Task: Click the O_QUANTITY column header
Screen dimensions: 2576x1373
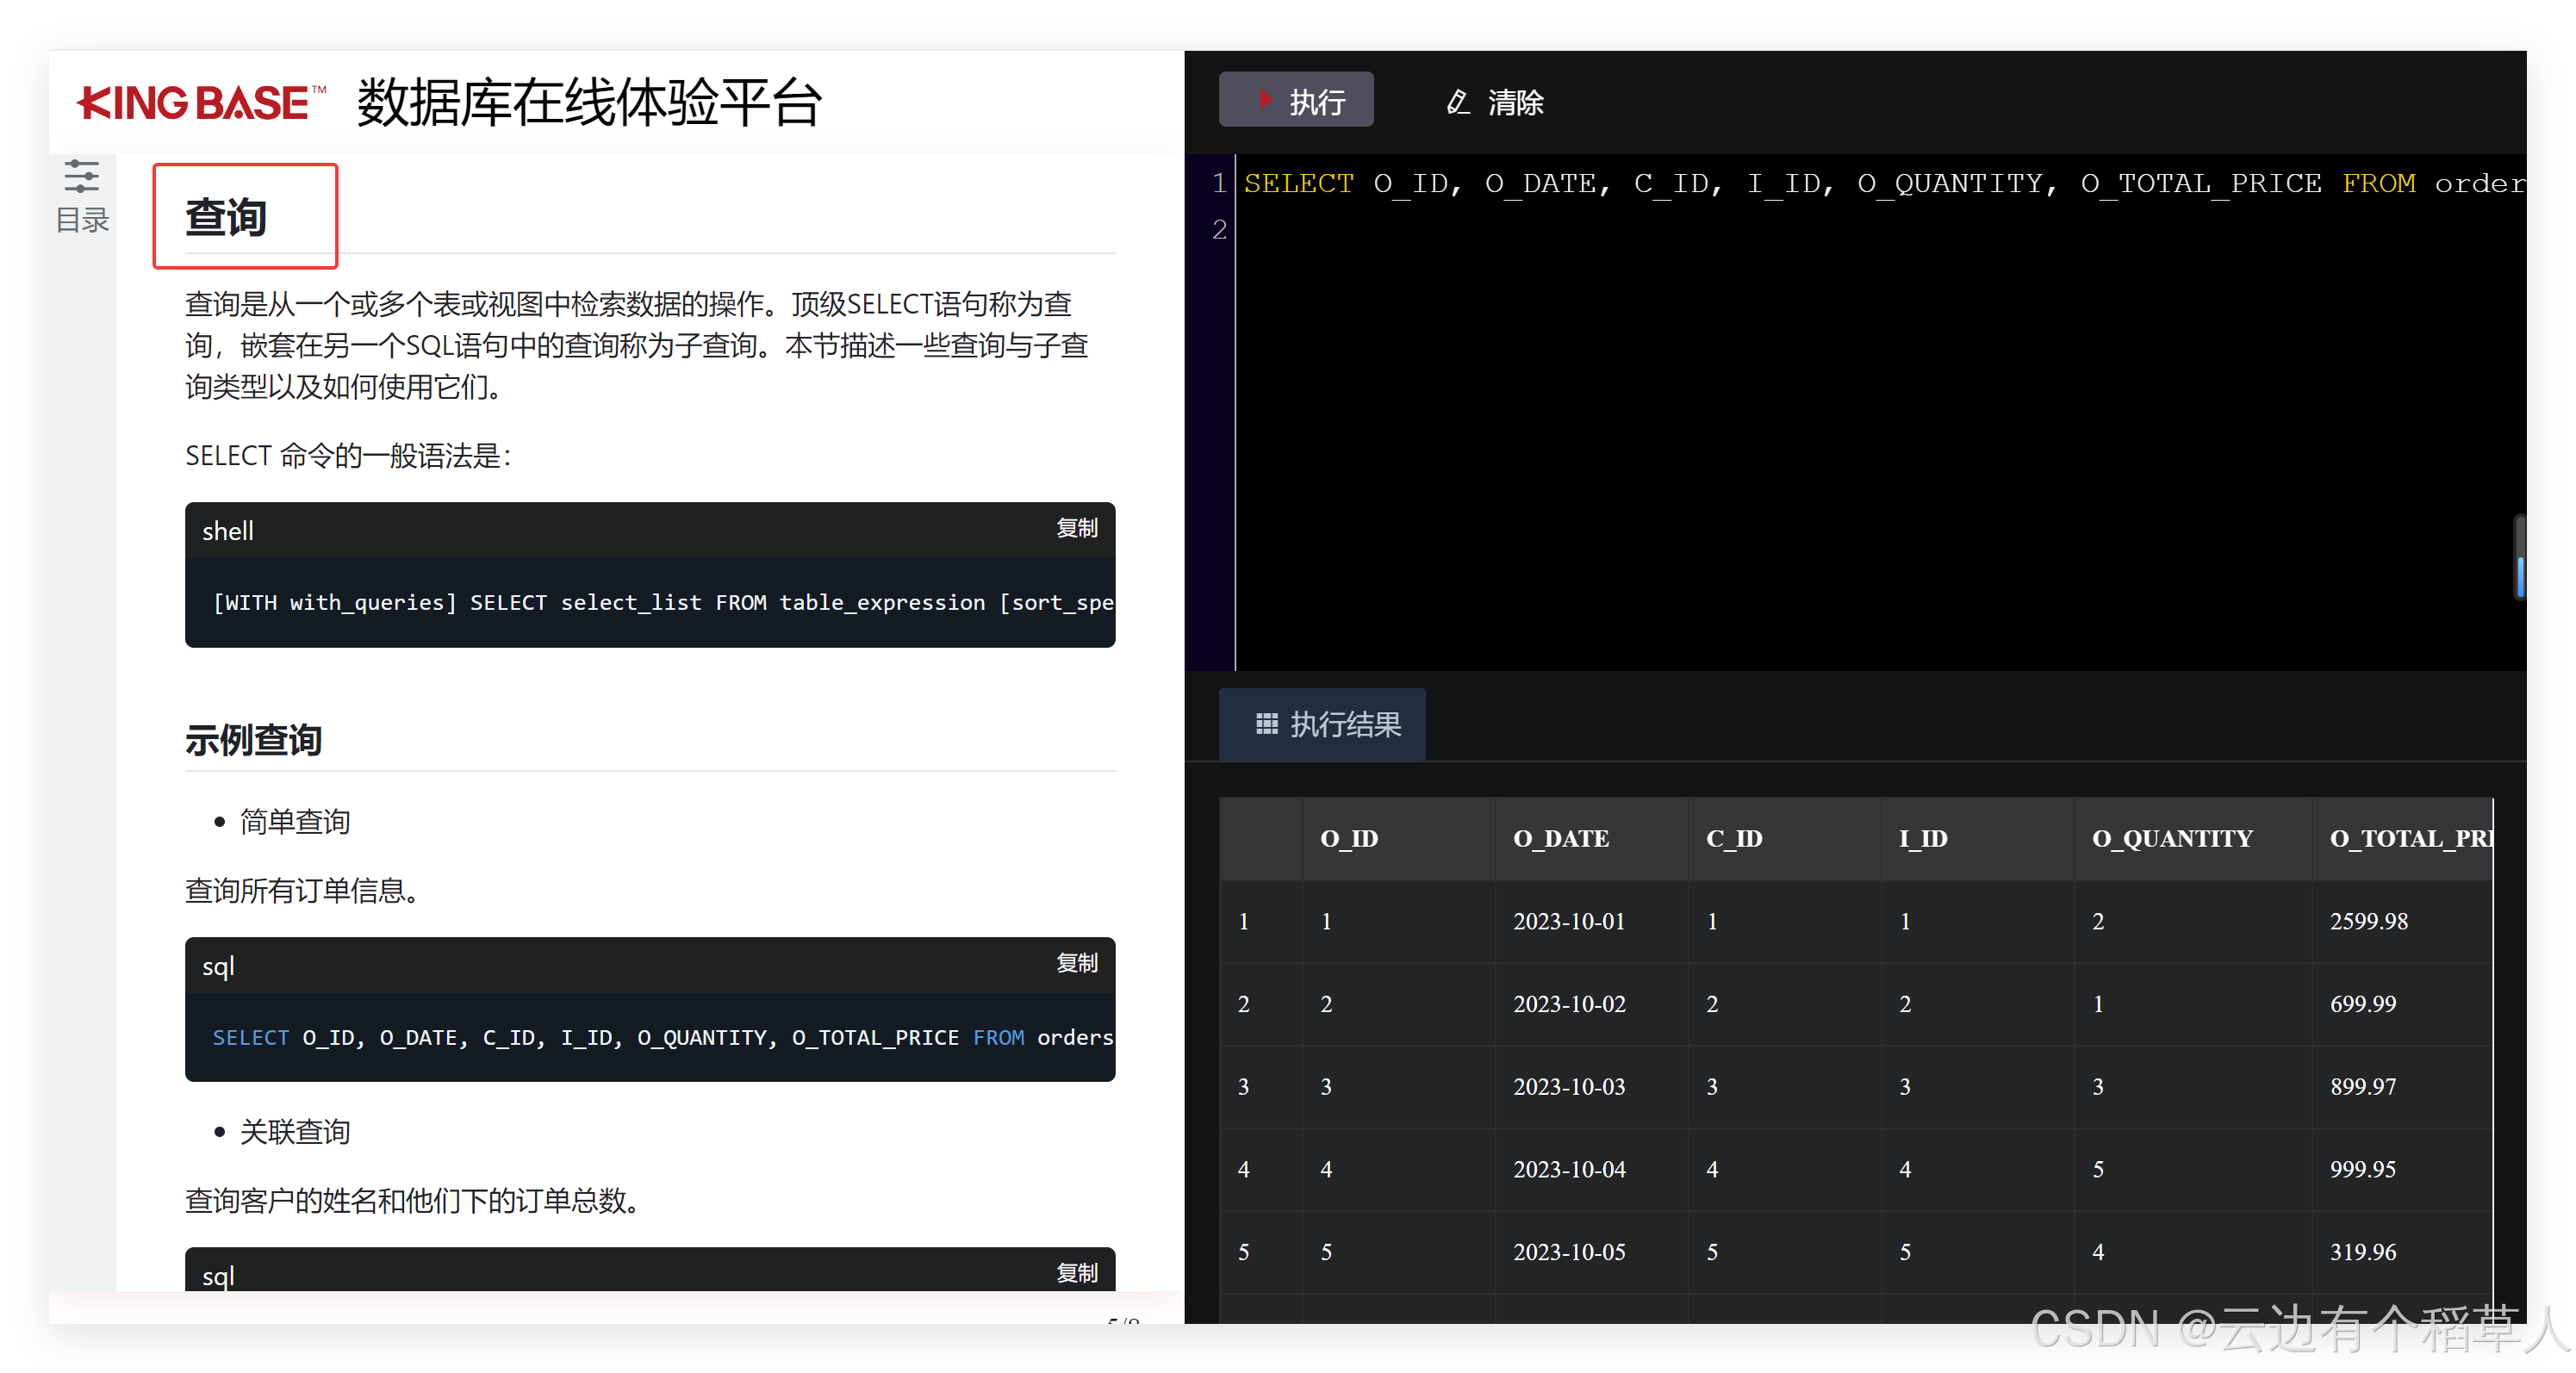Action: pos(2171,838)
